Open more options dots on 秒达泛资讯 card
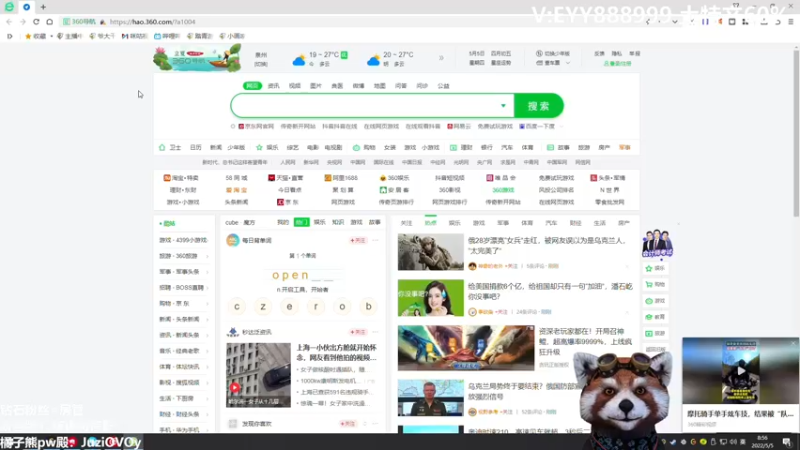The height and width of the screenshot is (450, 800). (376, 332)
